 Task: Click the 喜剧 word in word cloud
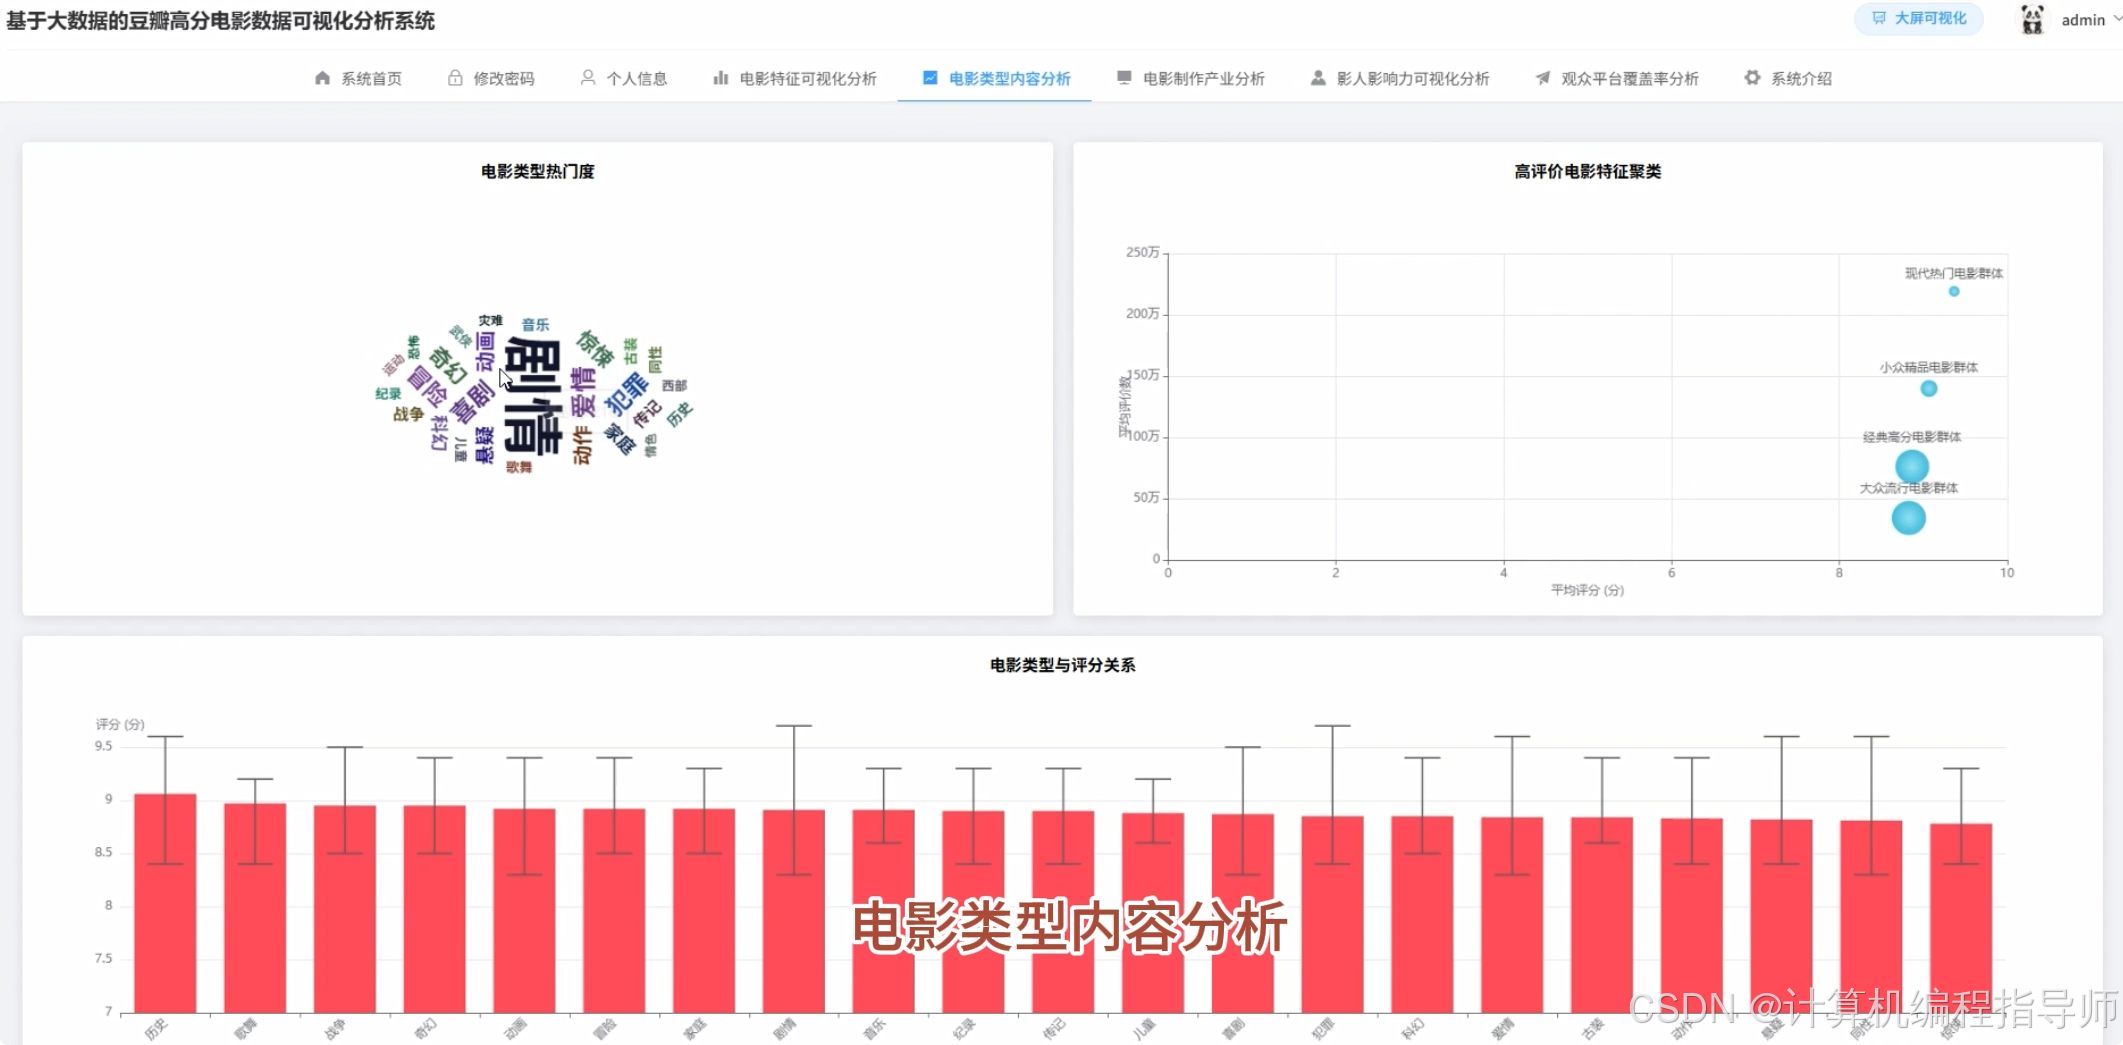(473, 402)
